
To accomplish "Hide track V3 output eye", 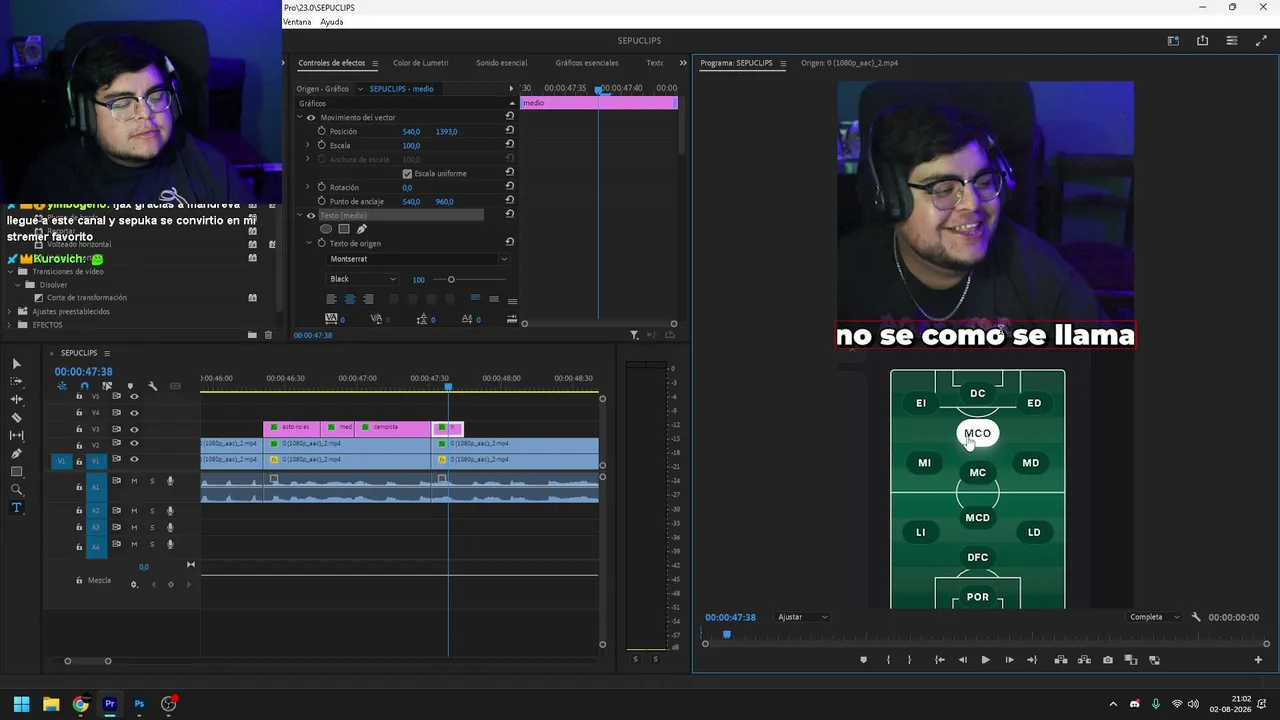I will tap(134, 429).
